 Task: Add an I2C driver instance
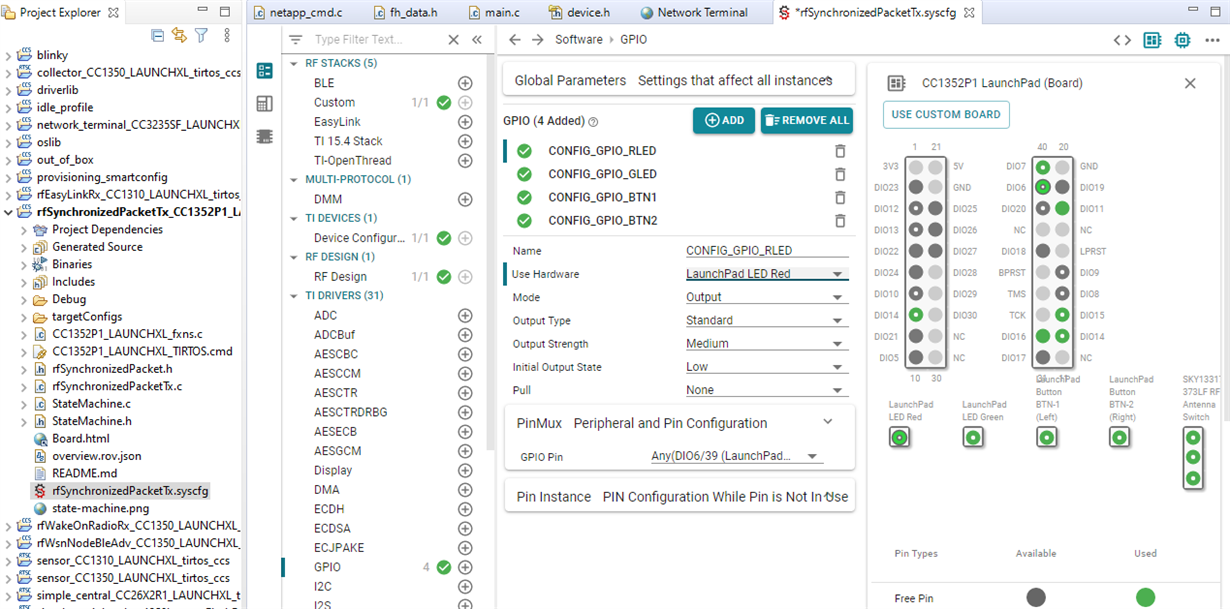465,586
